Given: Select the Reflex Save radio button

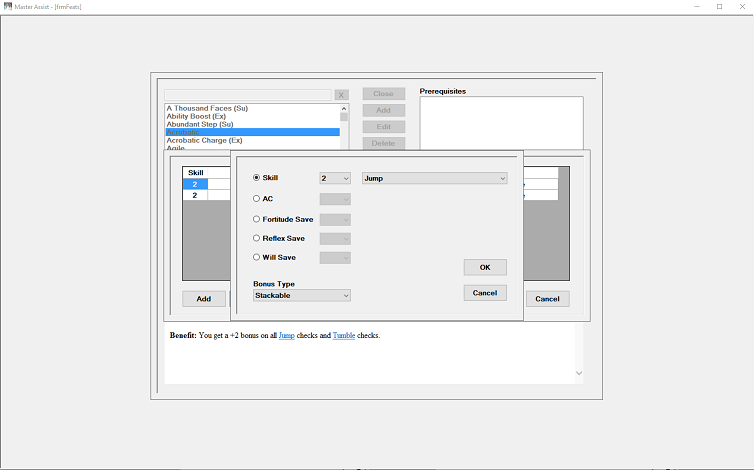Looking at the screenshot, I should pos(256,238).
